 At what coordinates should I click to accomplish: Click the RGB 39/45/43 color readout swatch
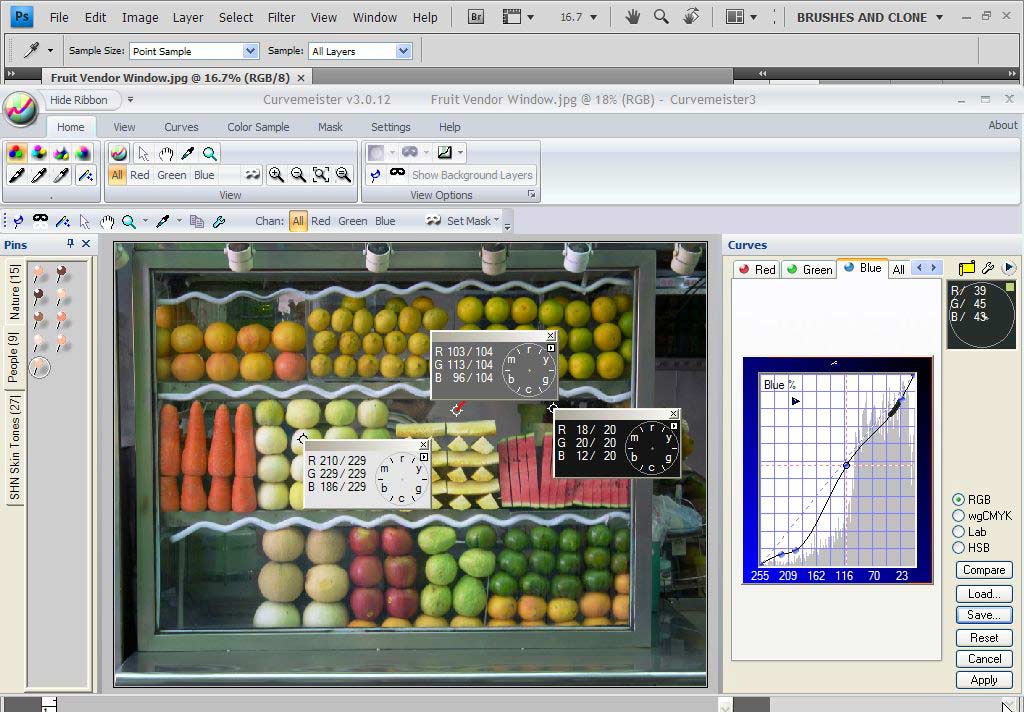click(x=980, y=314)
